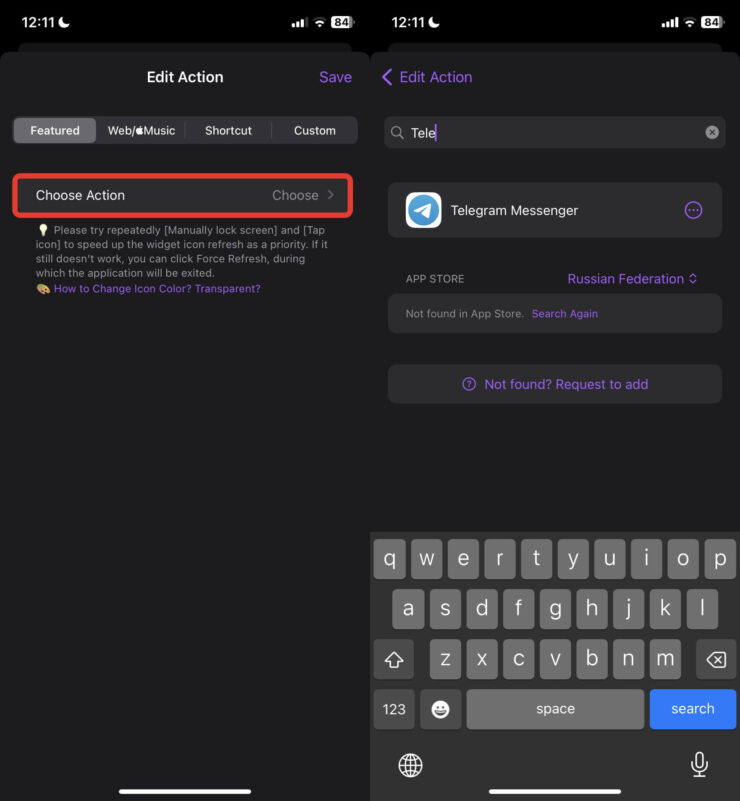The width and height of the screenshot is (740, 801).
Task: Clear the search field with the X icon
Action: coord(712,132)
